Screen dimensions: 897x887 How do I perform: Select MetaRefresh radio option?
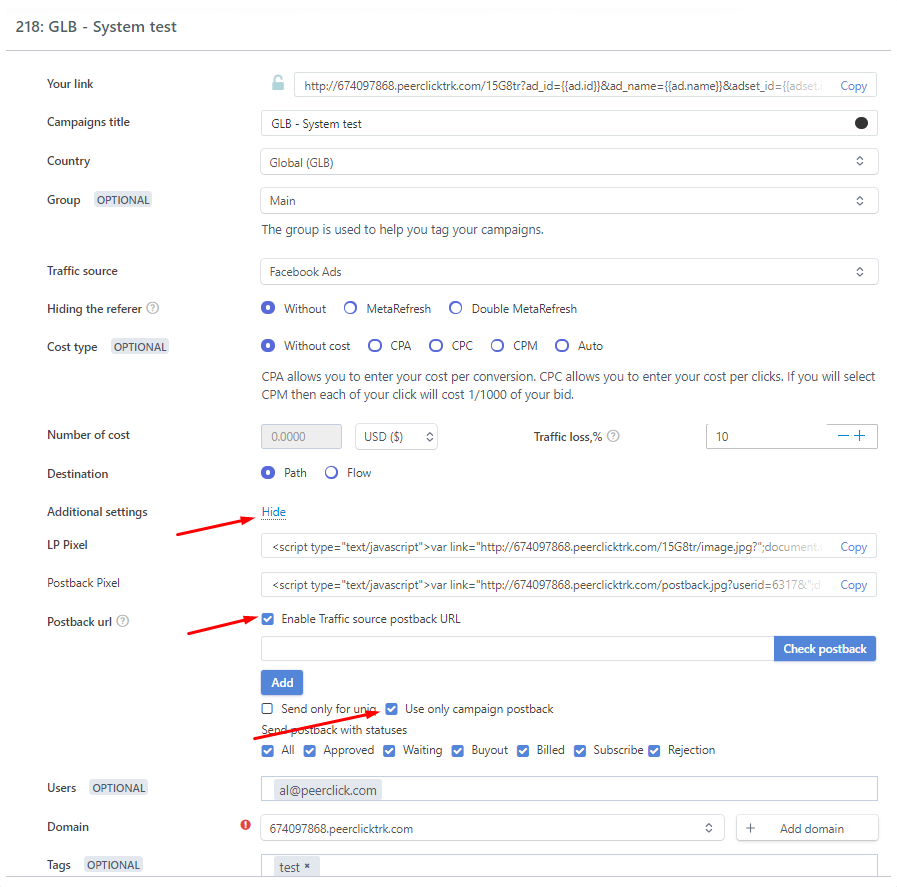coord(350,308)
